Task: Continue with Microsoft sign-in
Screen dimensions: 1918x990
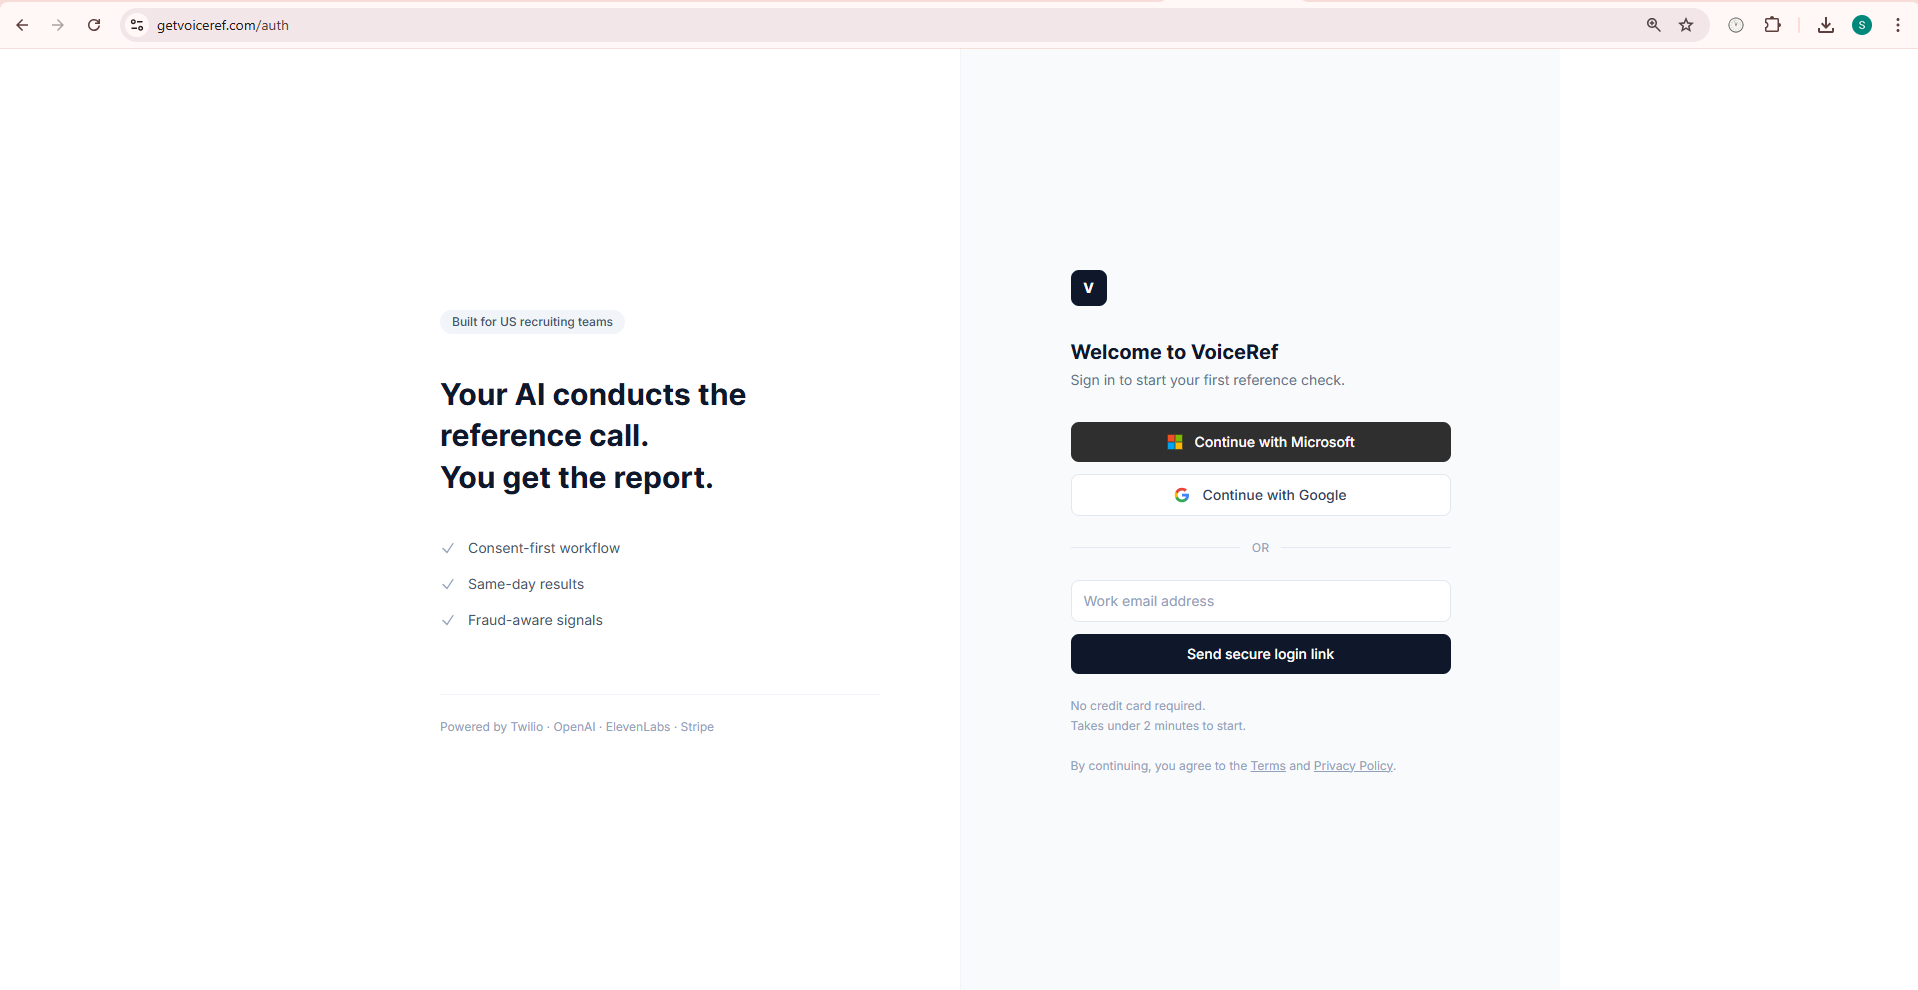Action: pos(1260,442)
